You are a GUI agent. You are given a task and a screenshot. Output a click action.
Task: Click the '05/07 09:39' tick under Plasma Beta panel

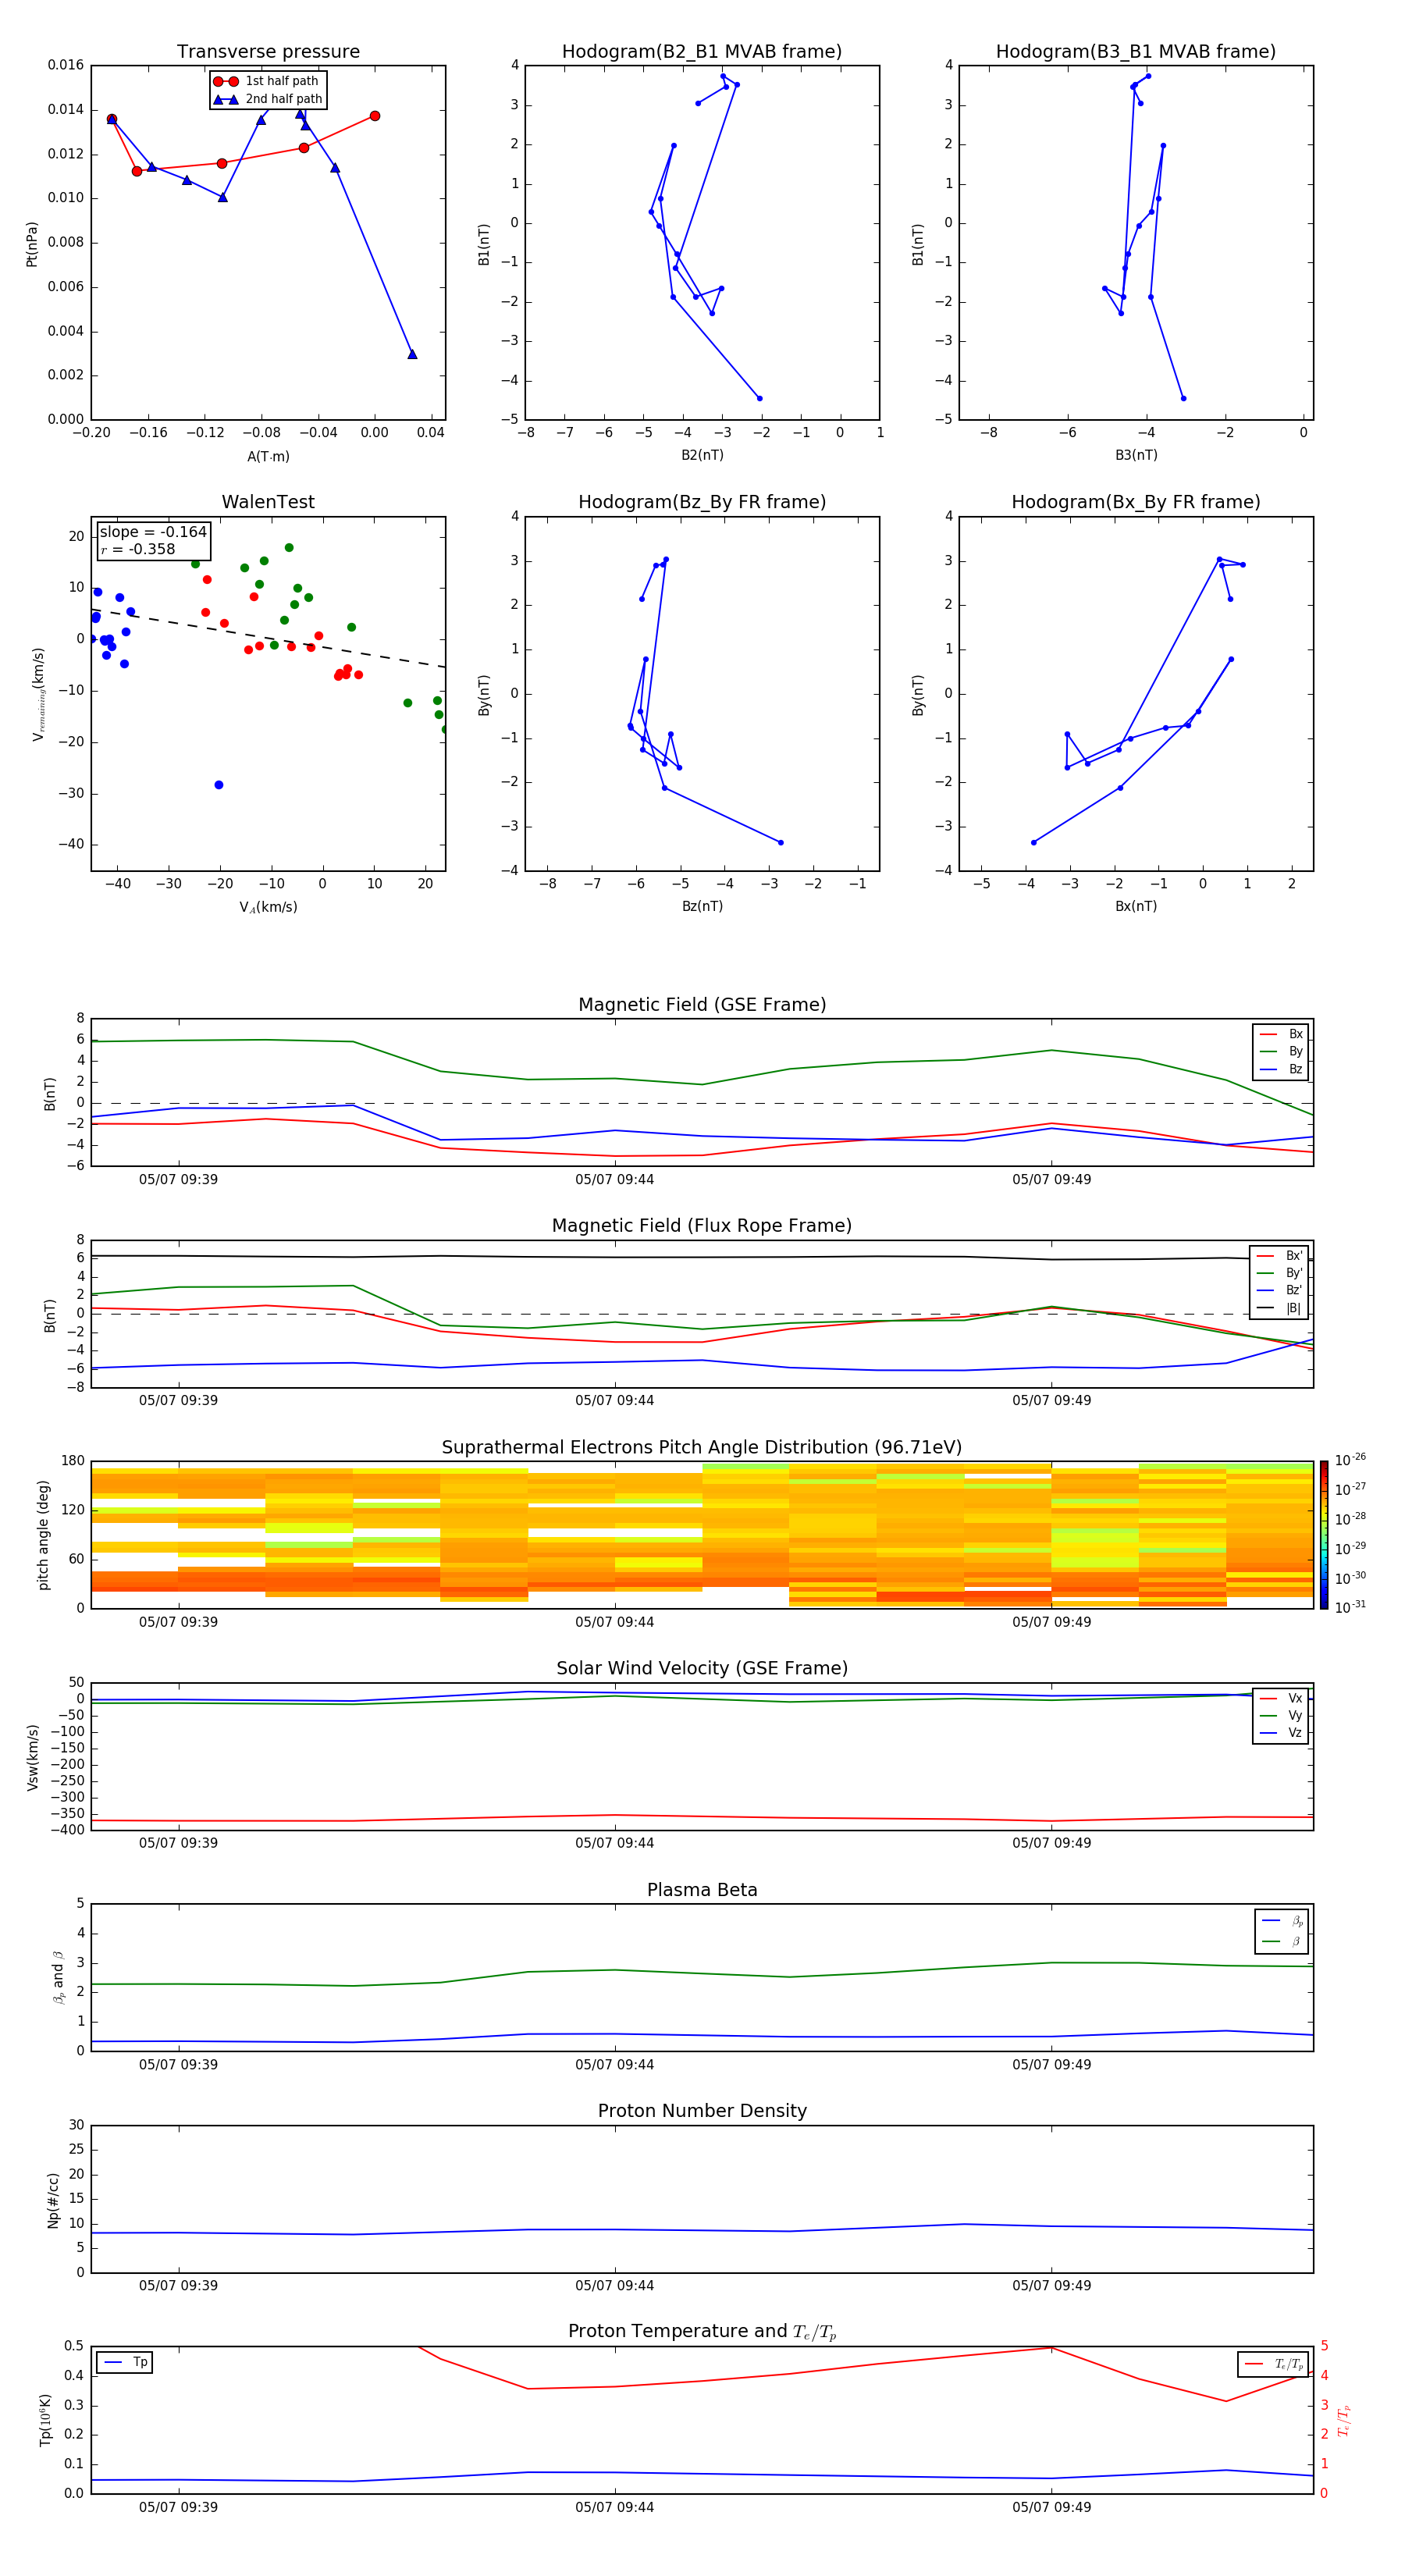point(178,2064)
